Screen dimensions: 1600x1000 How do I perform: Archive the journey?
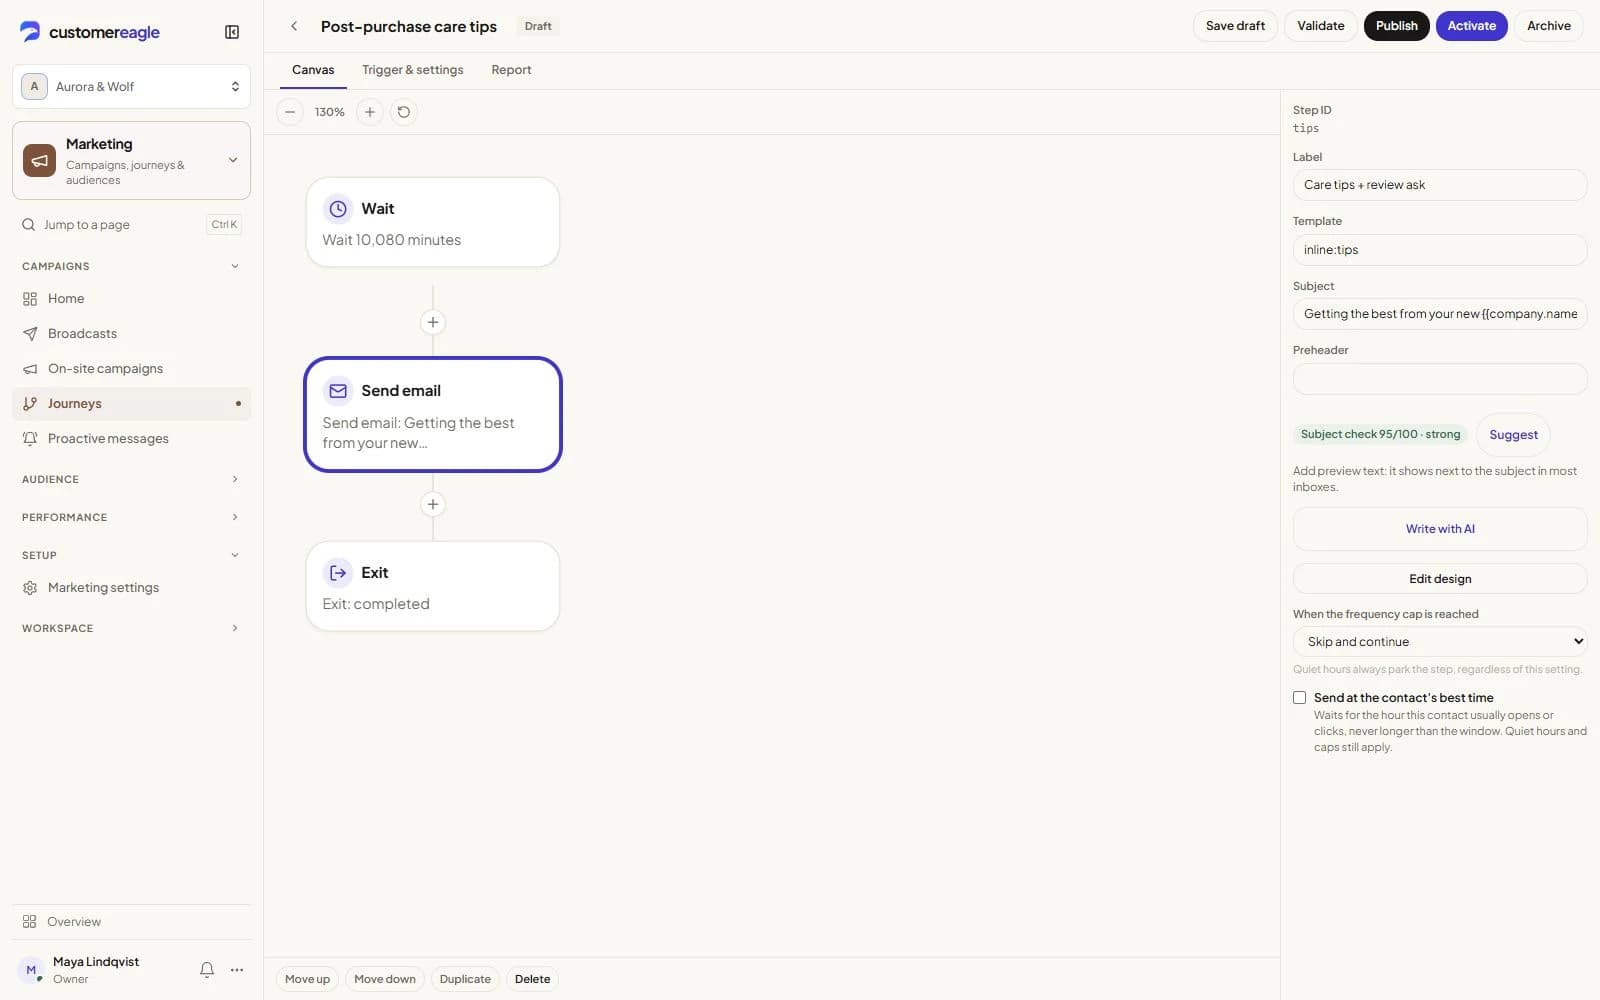(x=1548, y=26)
